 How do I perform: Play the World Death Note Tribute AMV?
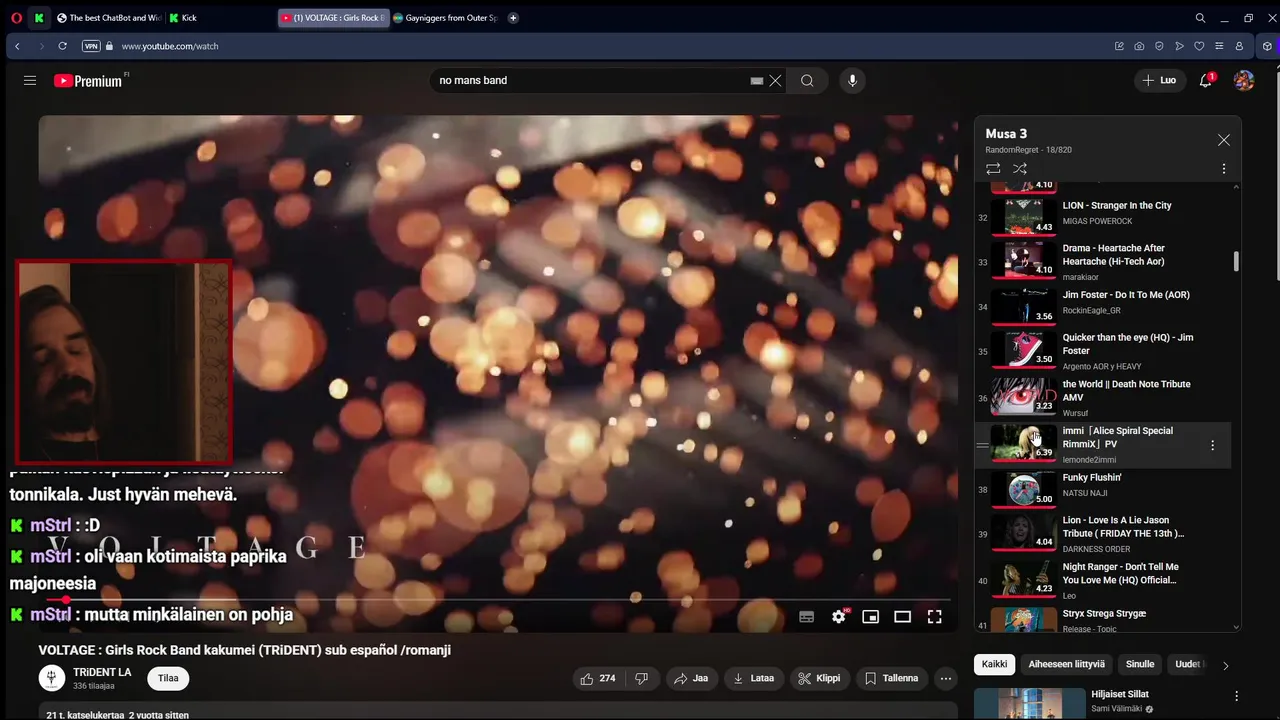(x=1104, y=398)
